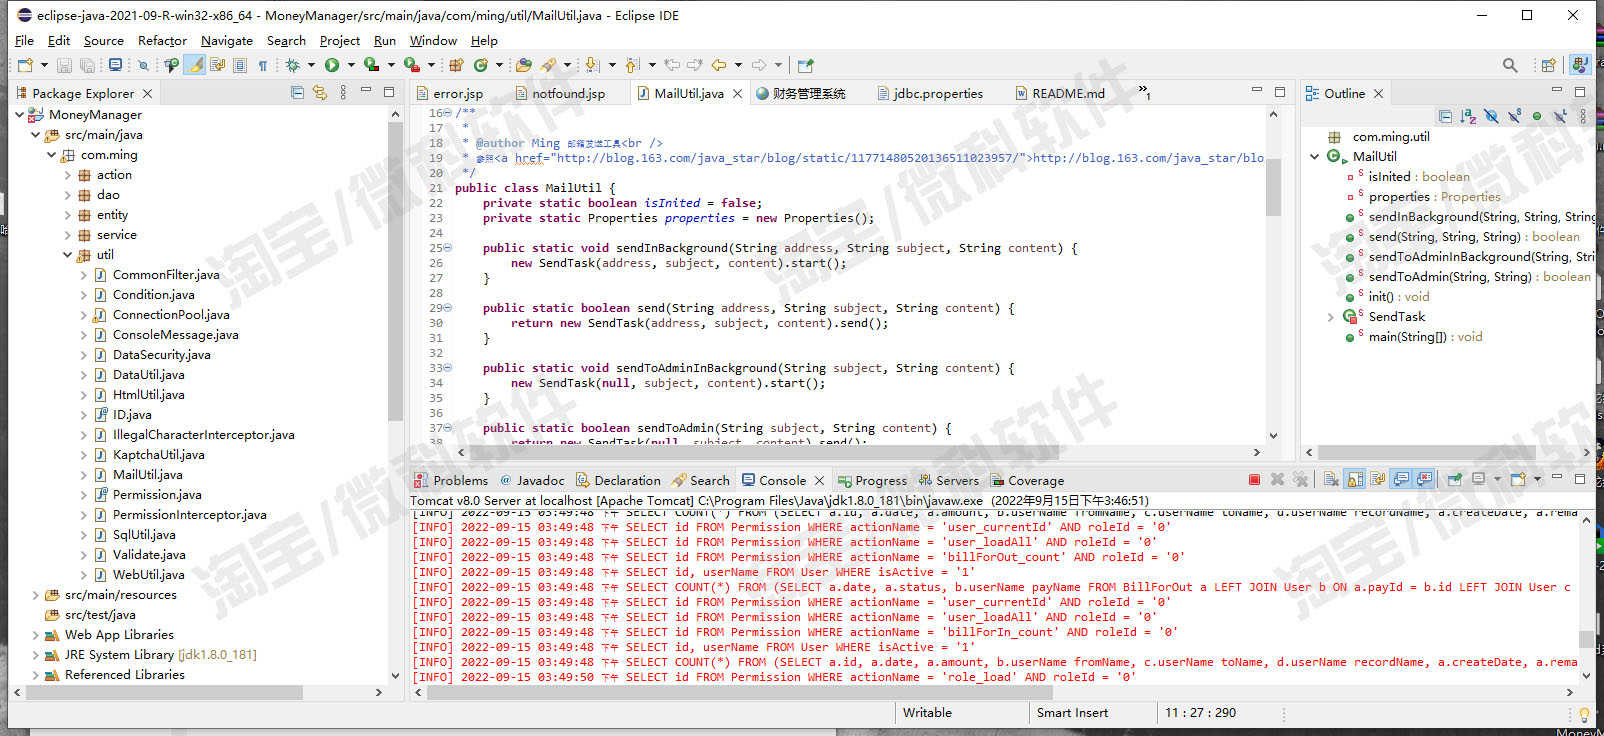Expand the action package
The height and width of the screenshot is (736, 1604).
click(x=67, y=175)
